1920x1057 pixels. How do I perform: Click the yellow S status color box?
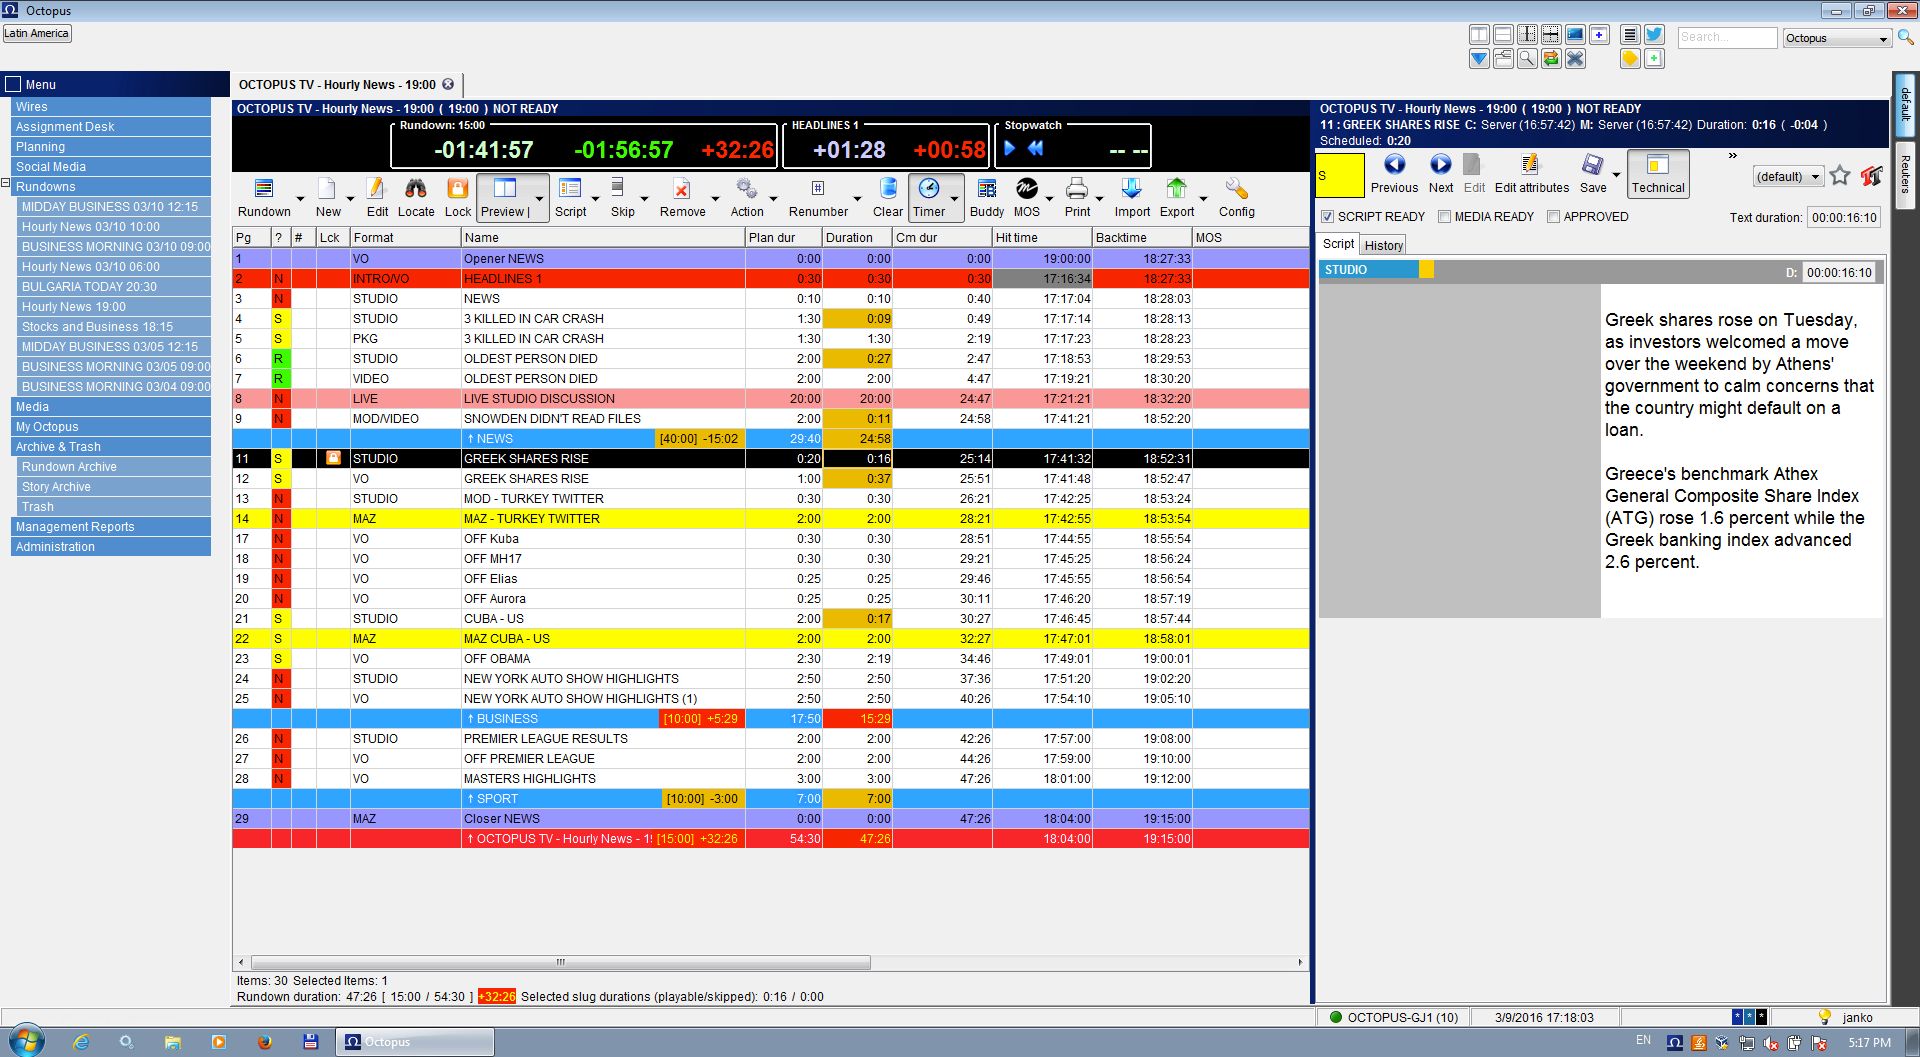(1339, 176)
